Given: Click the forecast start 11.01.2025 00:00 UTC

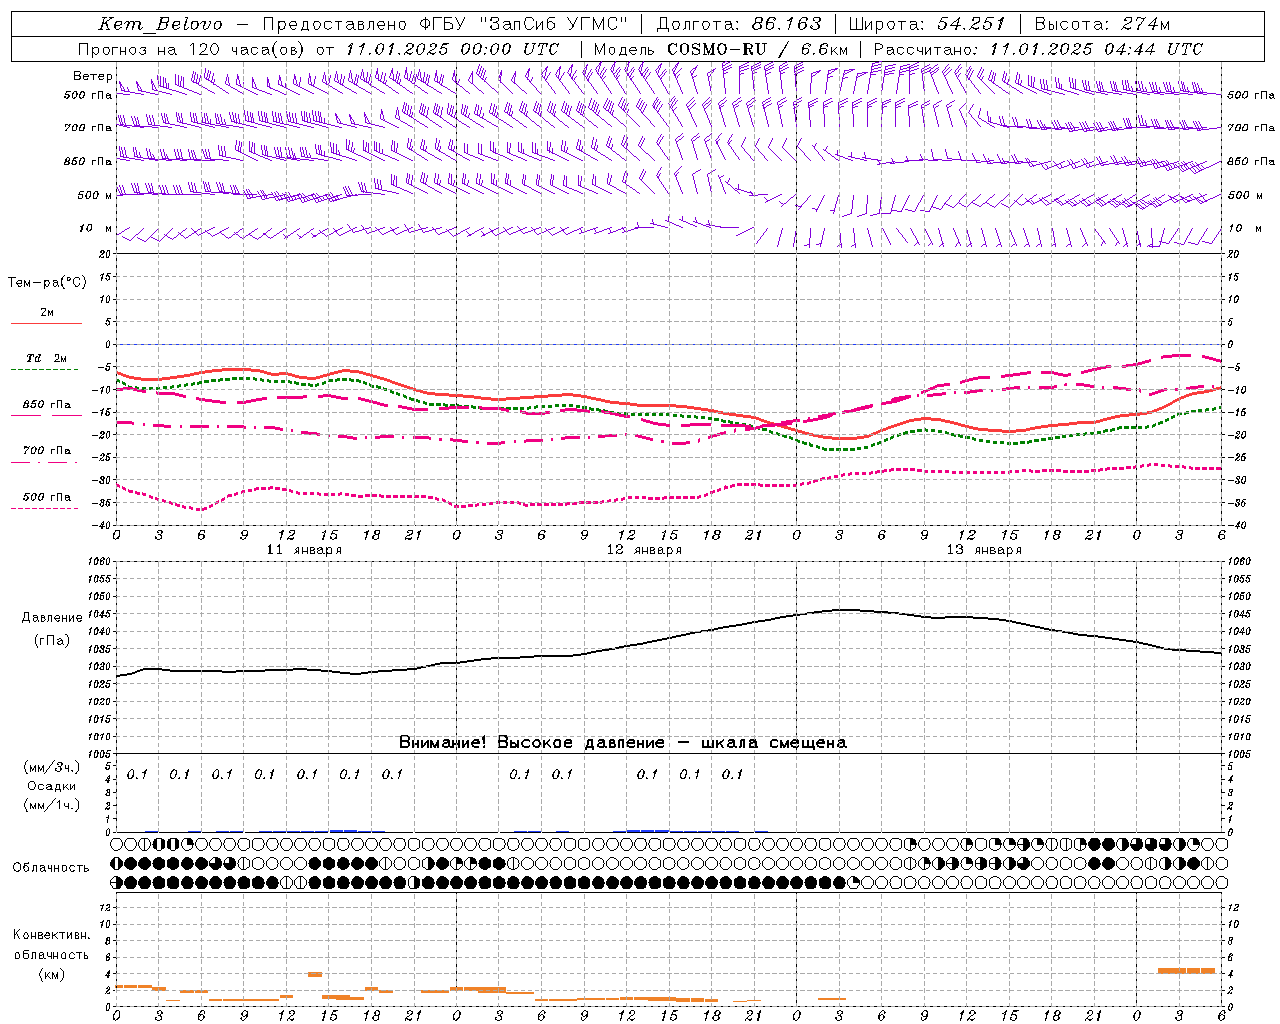Looking at the screenshot, I should pyautogui.click(x=452, y=49).
